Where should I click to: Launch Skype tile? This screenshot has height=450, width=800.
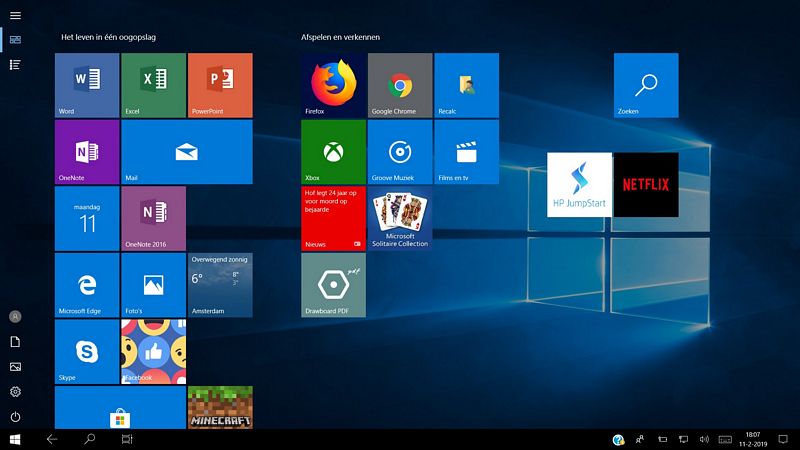[x=87, y=352]
